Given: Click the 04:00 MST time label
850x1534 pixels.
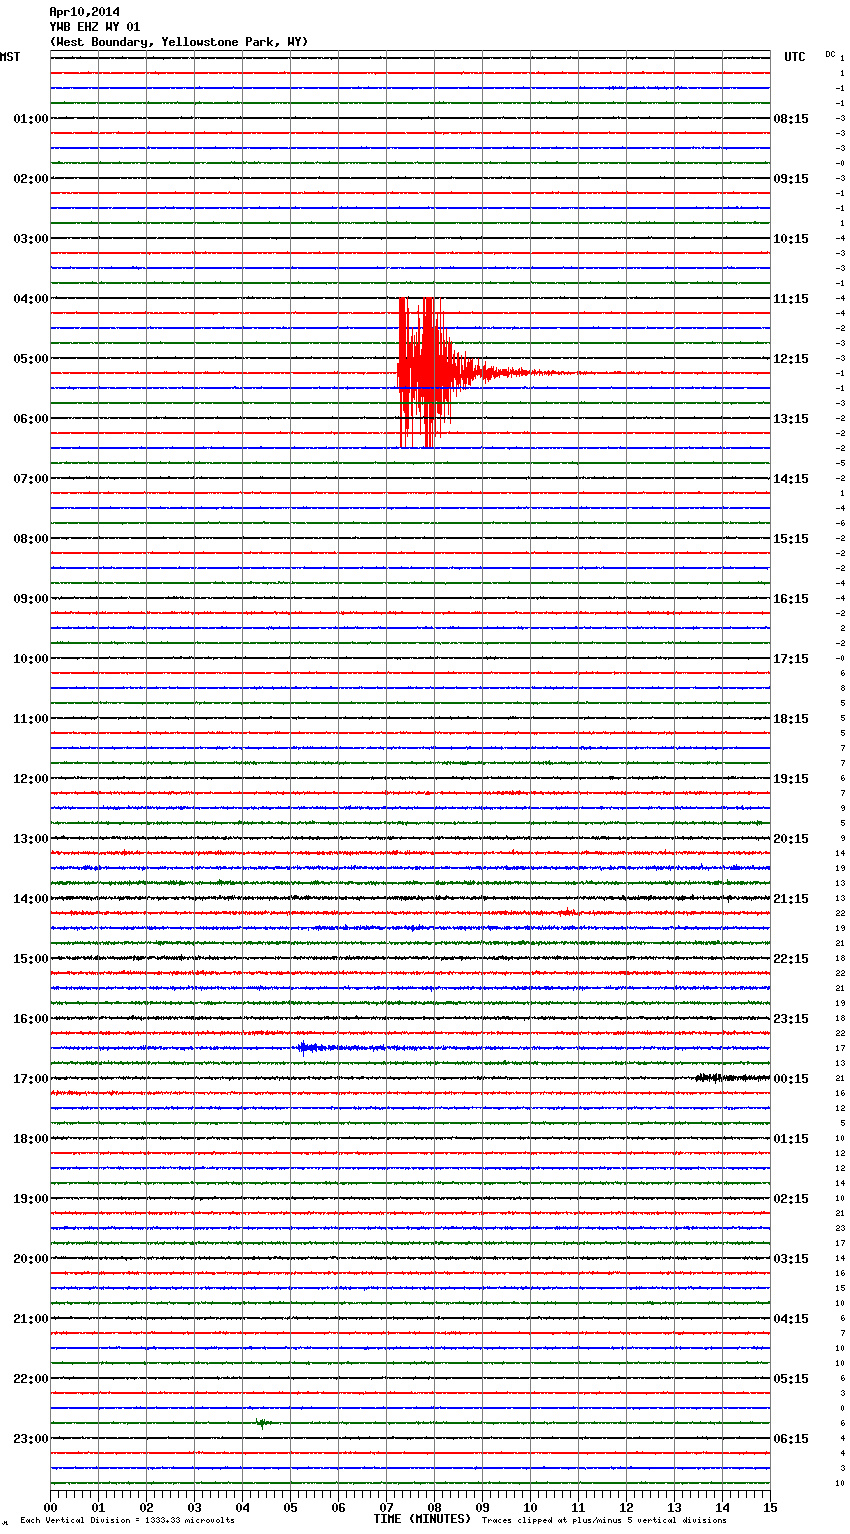Looking at the screenshot, I should (x=31, y=299).
